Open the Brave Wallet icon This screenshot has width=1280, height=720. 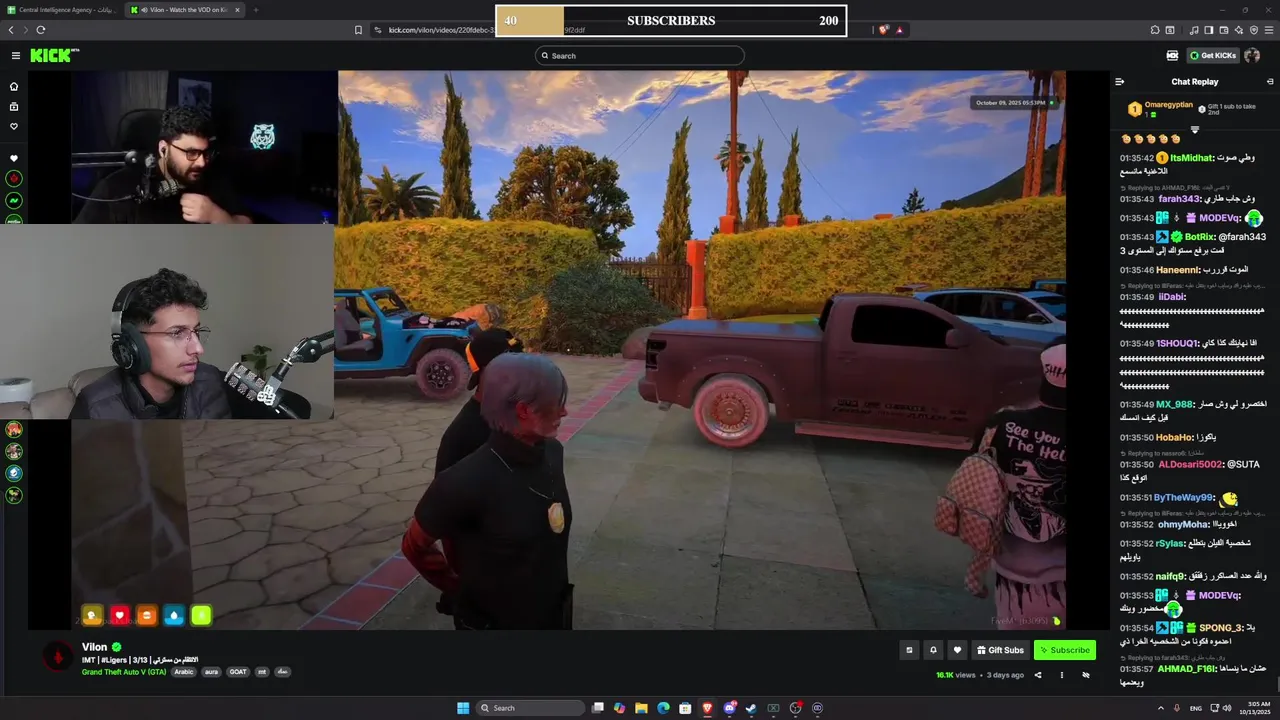click(x=1222, y=30)
